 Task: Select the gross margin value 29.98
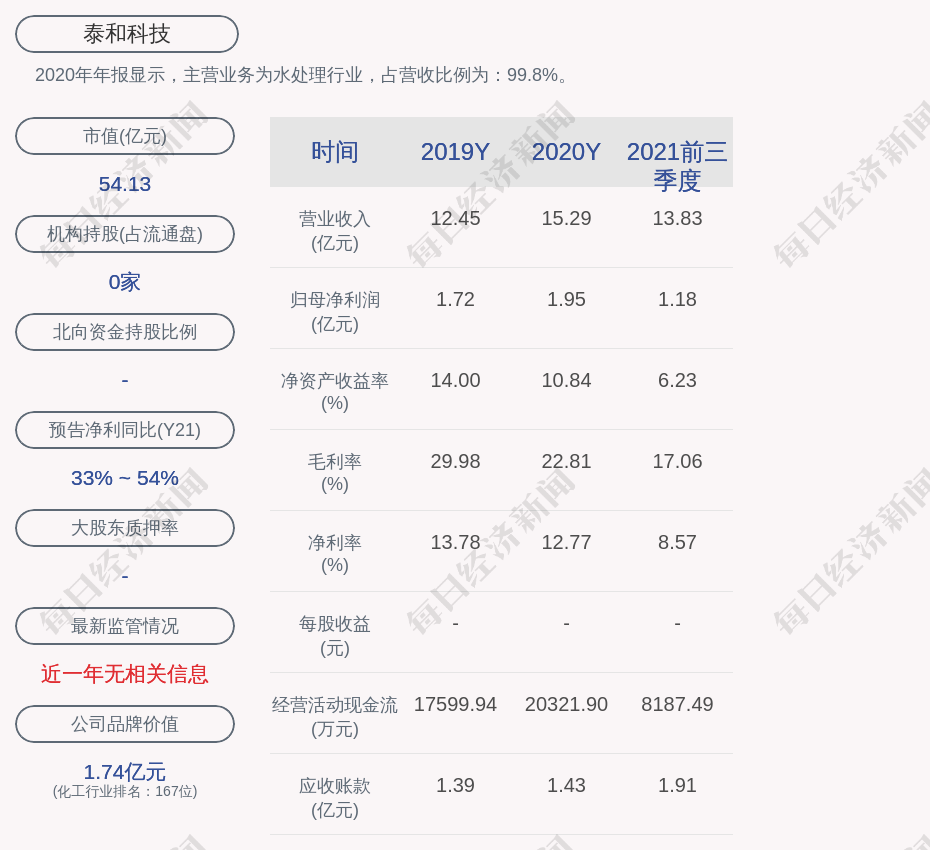[455, 461]
